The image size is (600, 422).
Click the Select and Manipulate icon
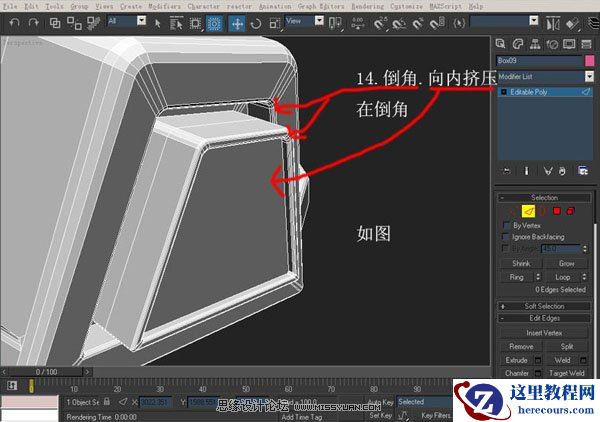coord(358,24)
